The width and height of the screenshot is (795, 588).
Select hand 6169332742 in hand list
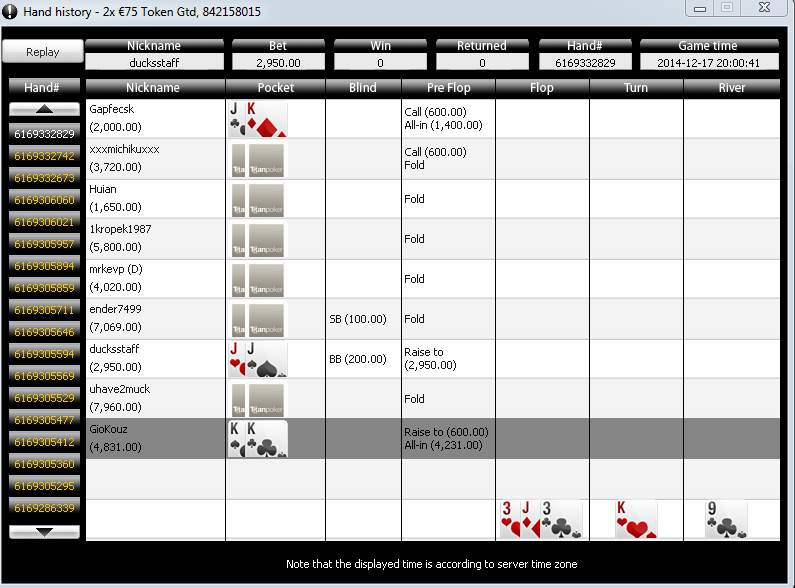44,156
